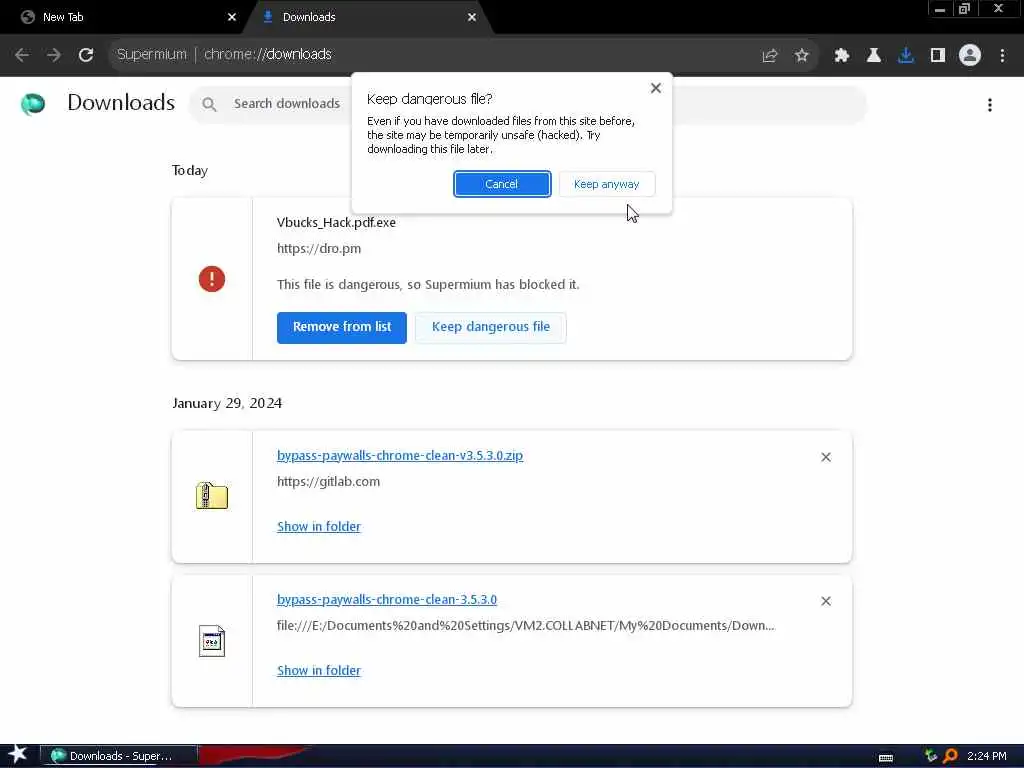The height and width of the screenshot is (768, 1024).
Task: Close the Keep dangerous file dialog
Action: click(x=656, y=88)
